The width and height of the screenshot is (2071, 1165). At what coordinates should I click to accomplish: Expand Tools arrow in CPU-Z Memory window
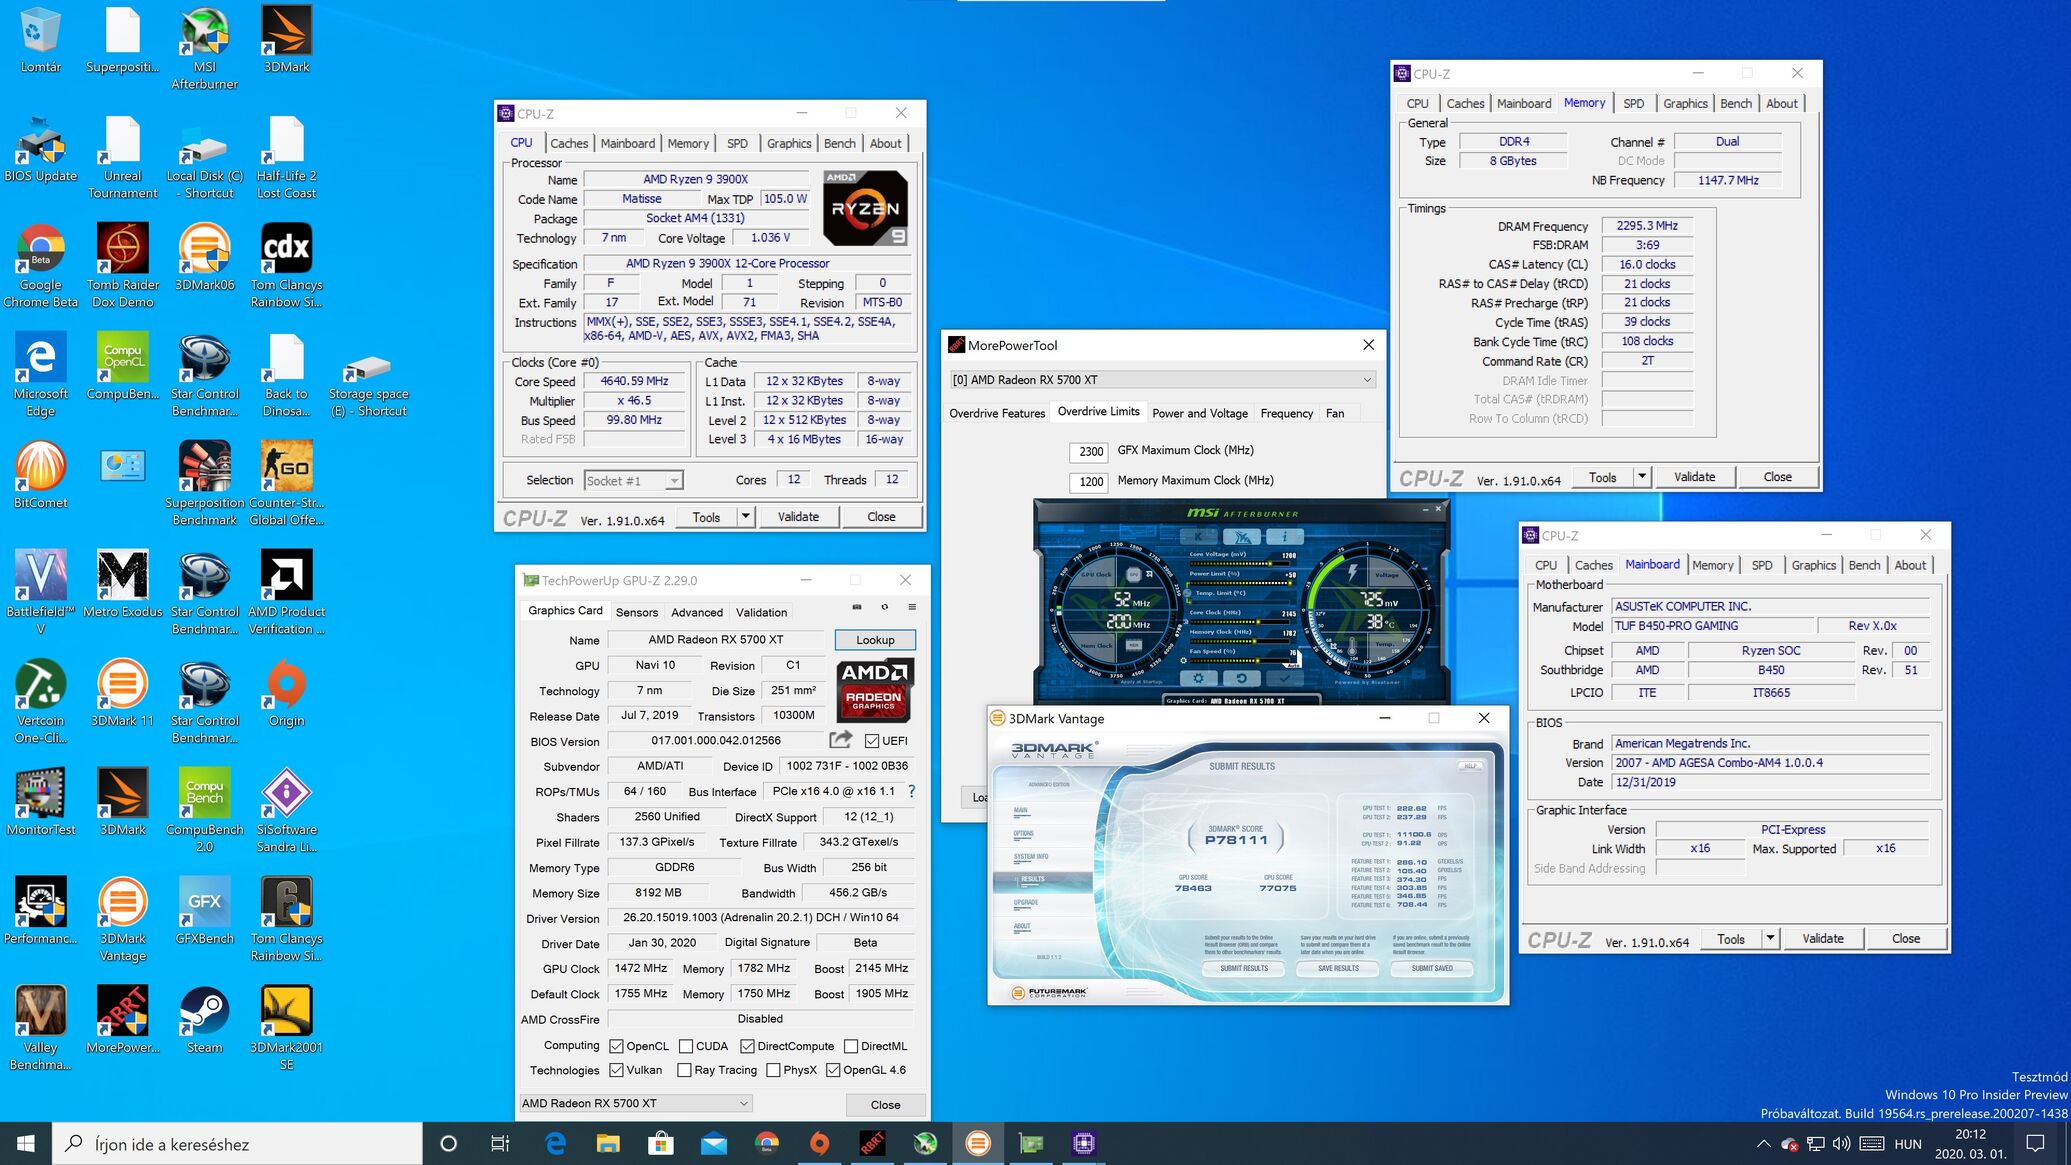(x=1641, y=477)
